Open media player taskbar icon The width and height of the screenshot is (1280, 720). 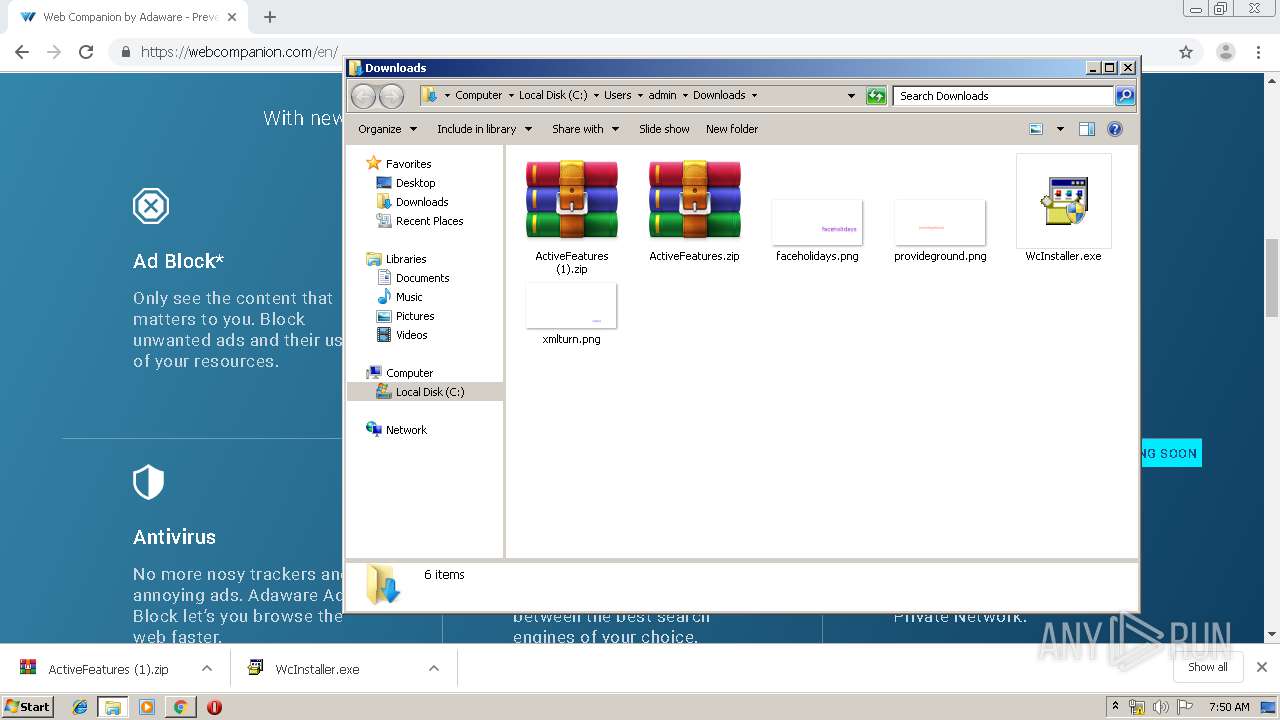point(147,707)
